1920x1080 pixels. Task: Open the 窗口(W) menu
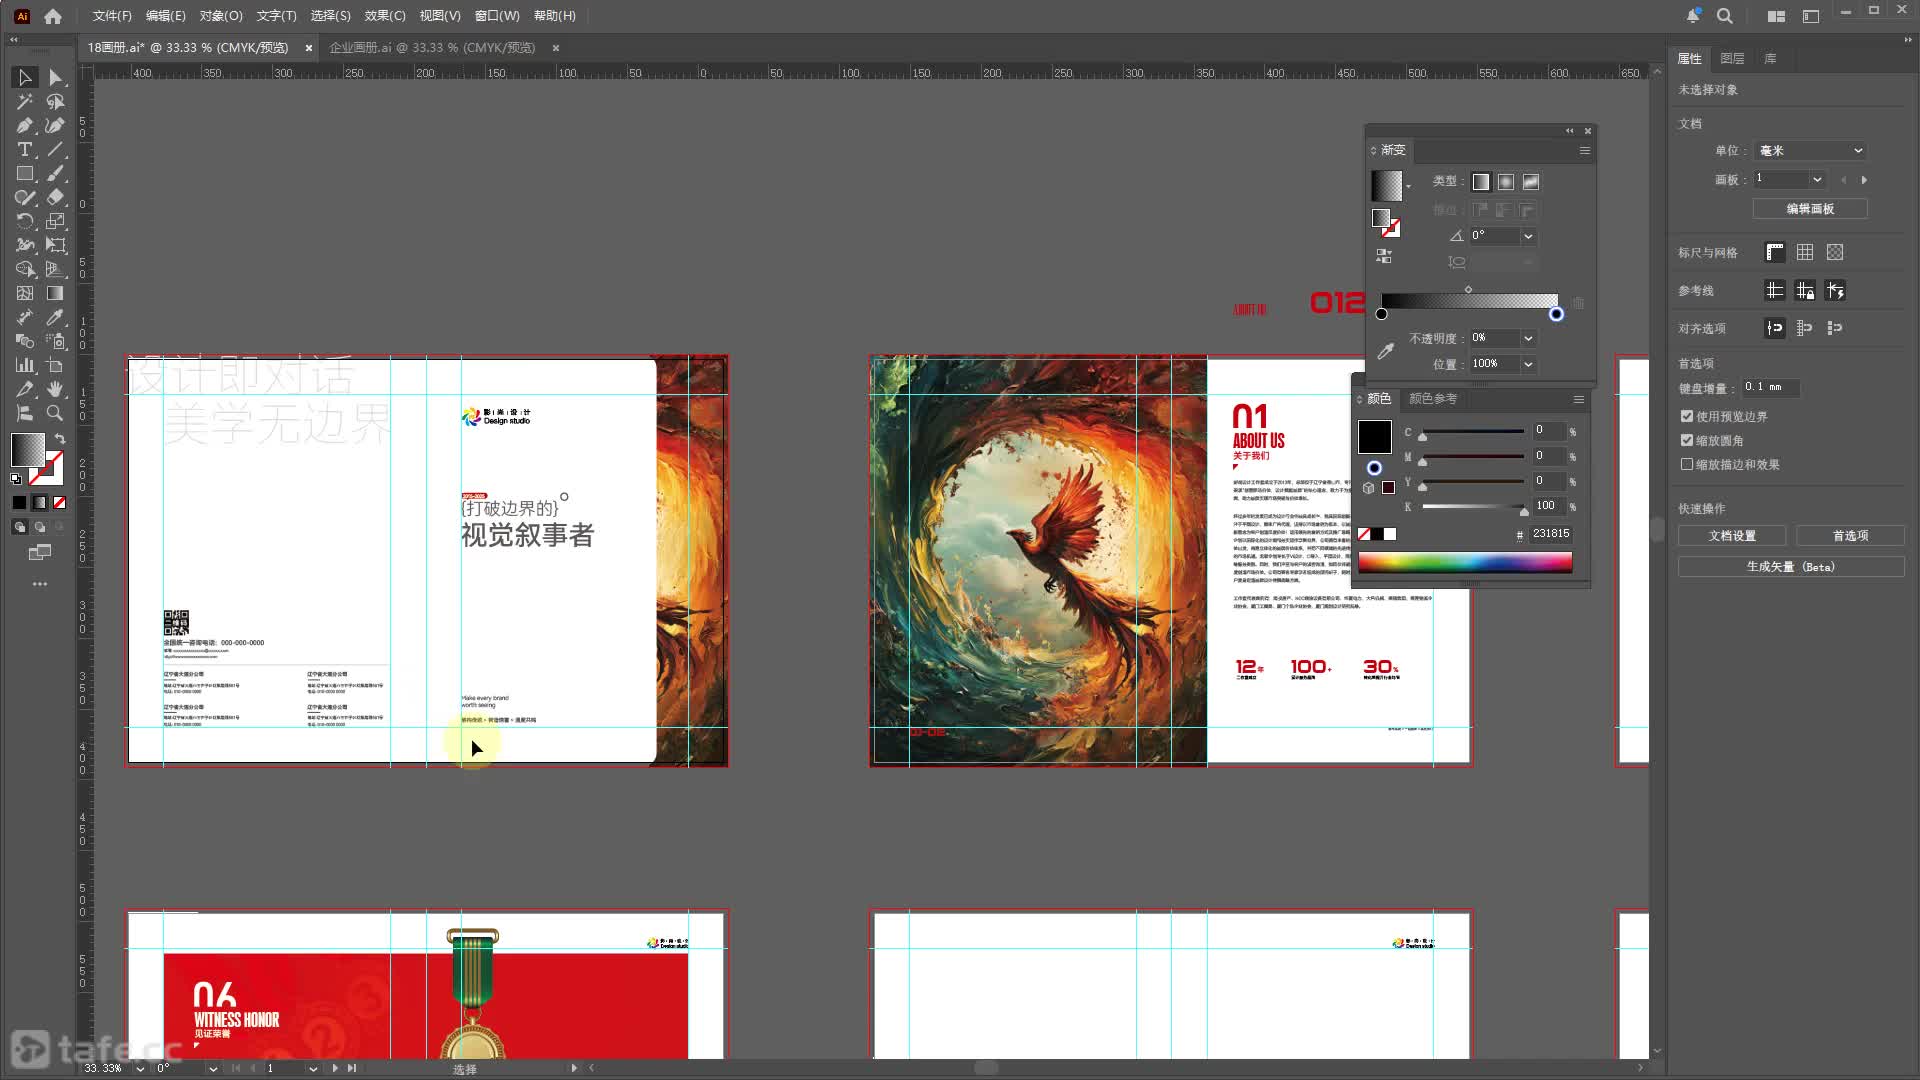pyautogui.click(x=497, y=16)
